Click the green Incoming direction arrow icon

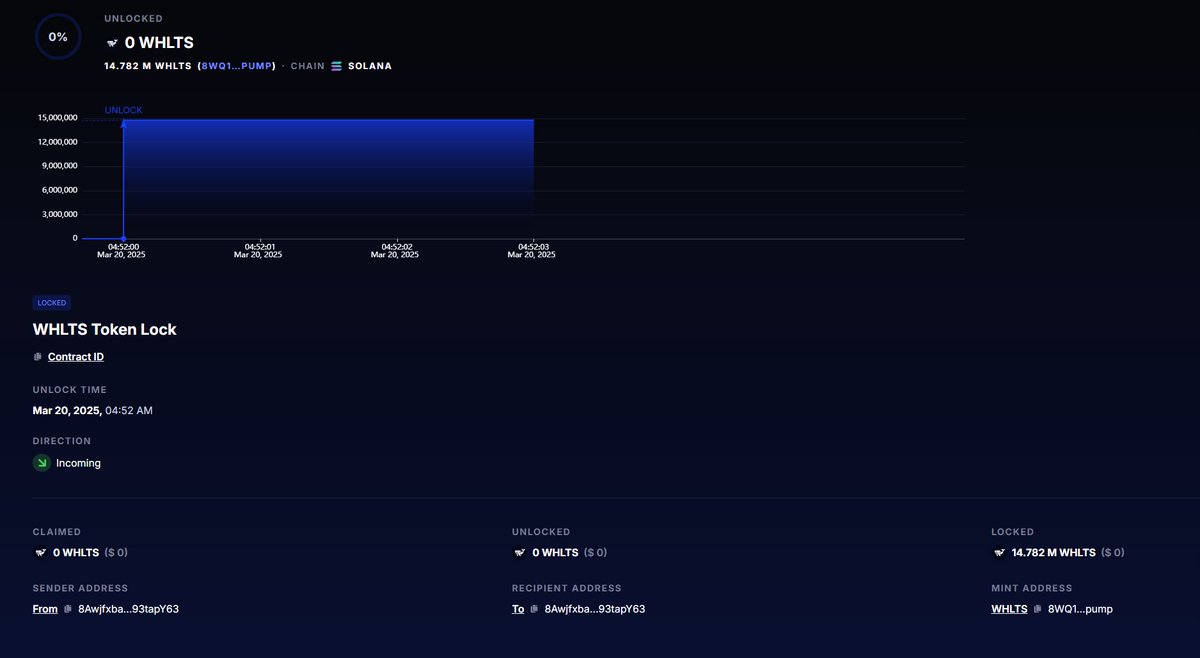pos(41,462)
